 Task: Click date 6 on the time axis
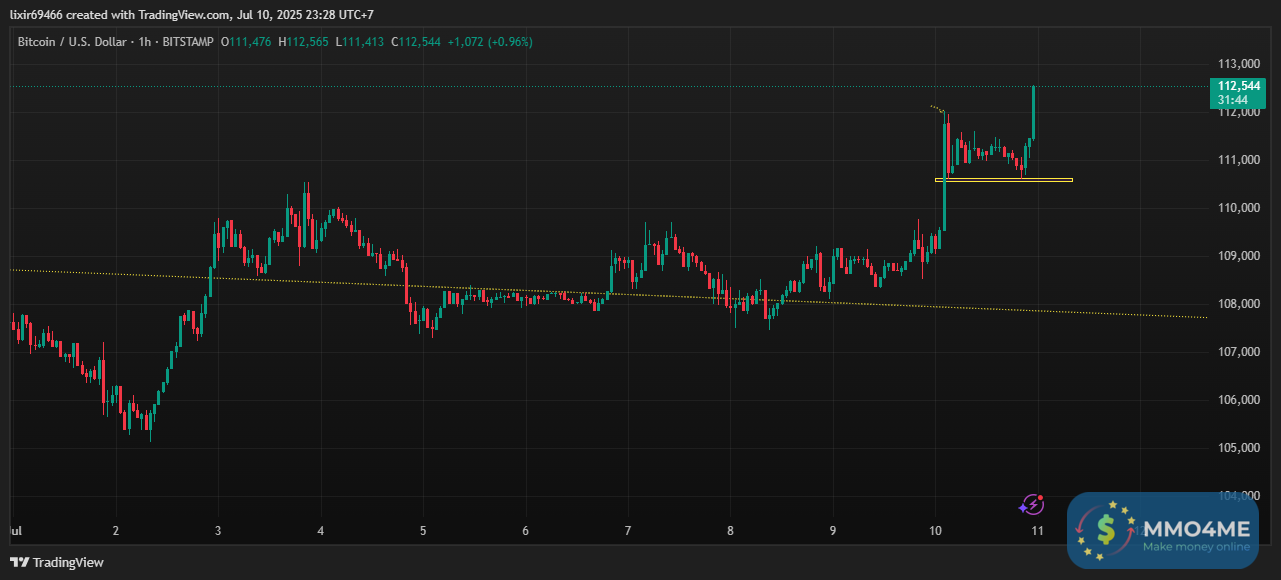[526, 530]
